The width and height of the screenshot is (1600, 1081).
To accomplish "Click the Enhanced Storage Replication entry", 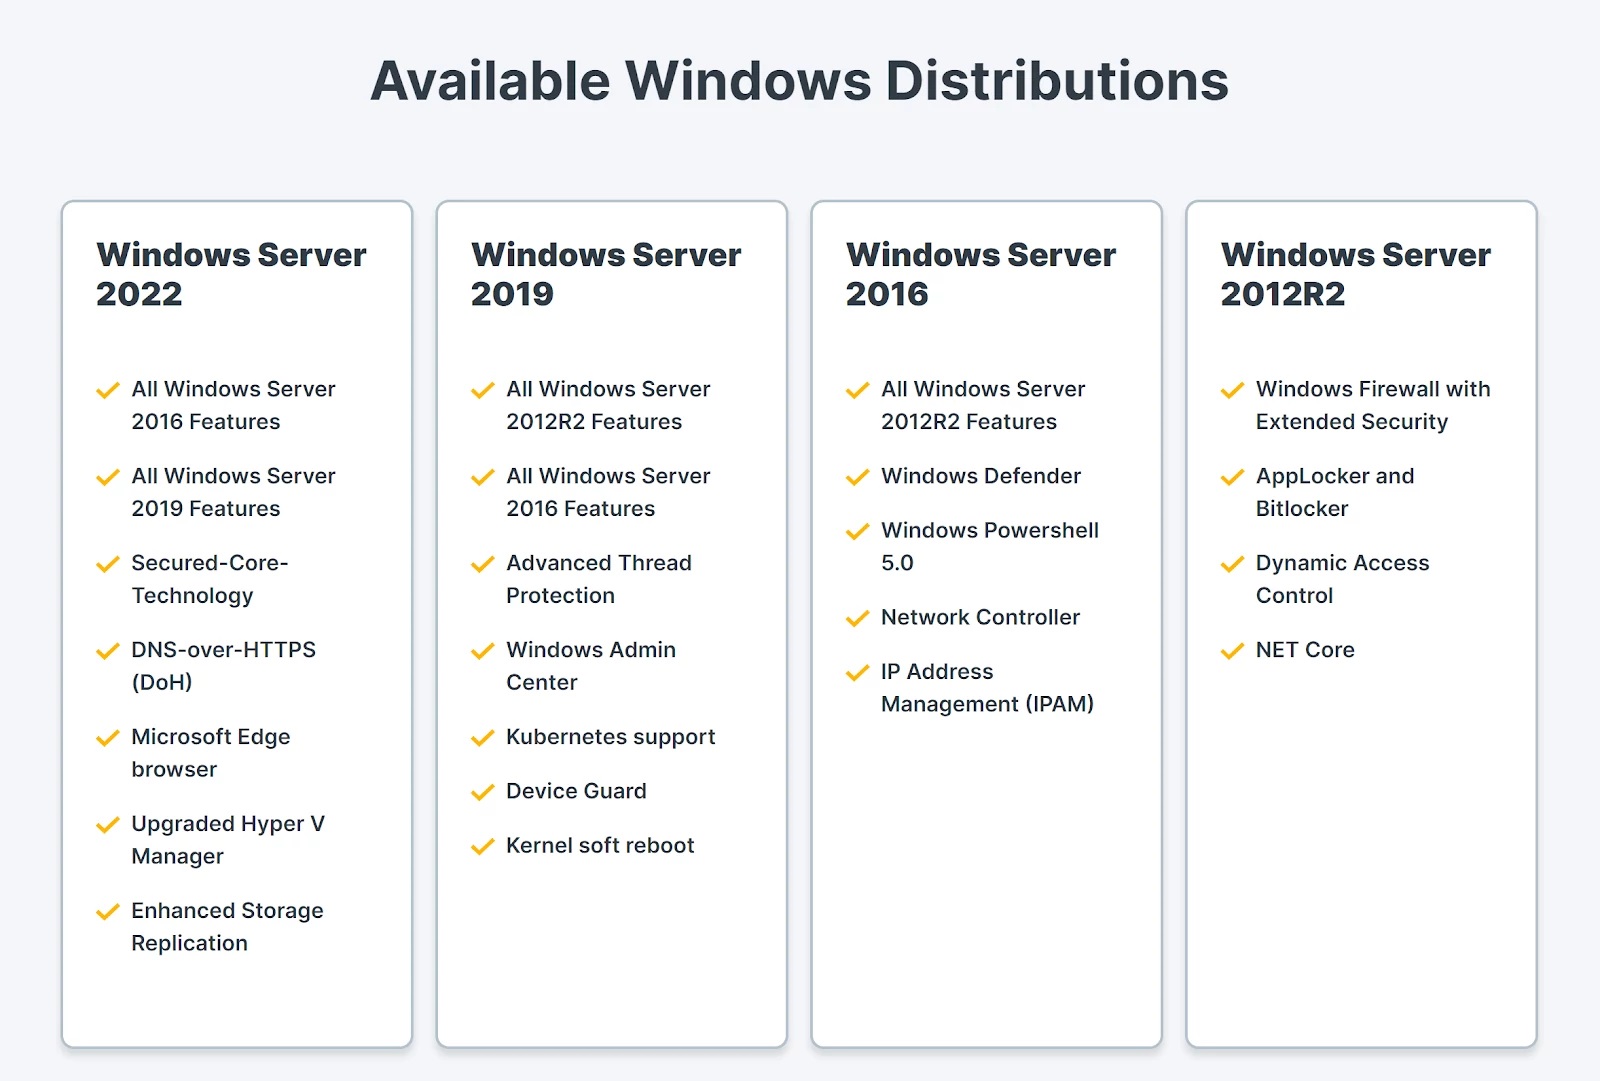I will (226, 926).
